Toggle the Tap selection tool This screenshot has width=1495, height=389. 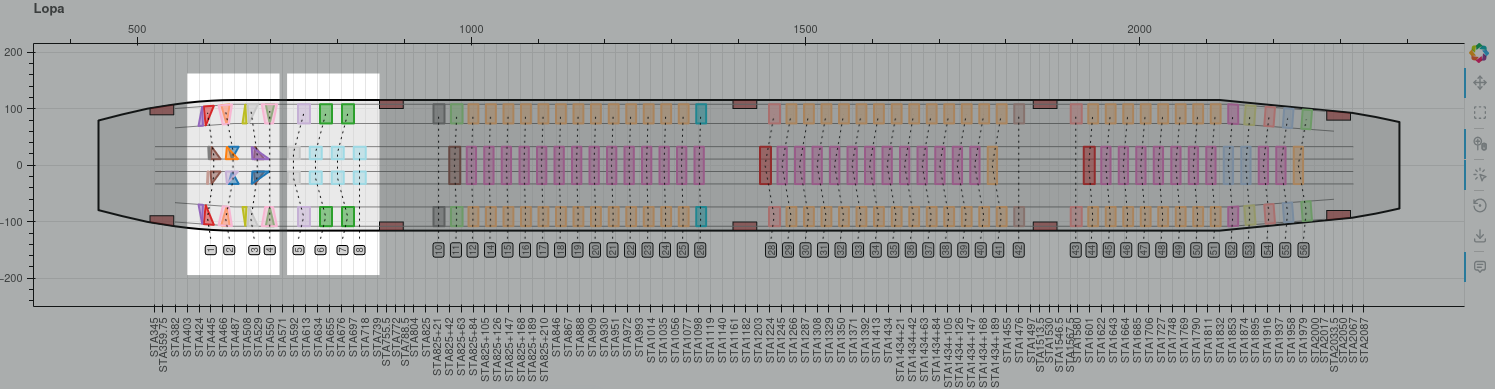pos(1479,175)
